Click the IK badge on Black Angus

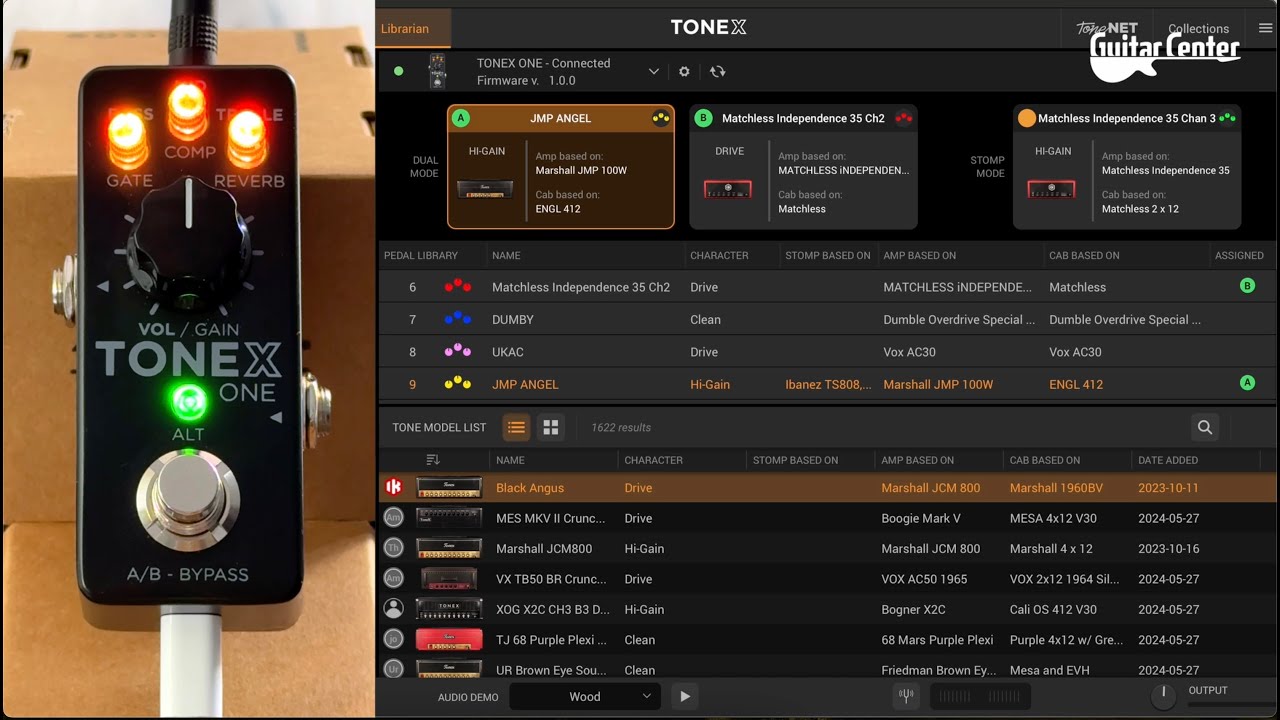(x=394, y=488)
